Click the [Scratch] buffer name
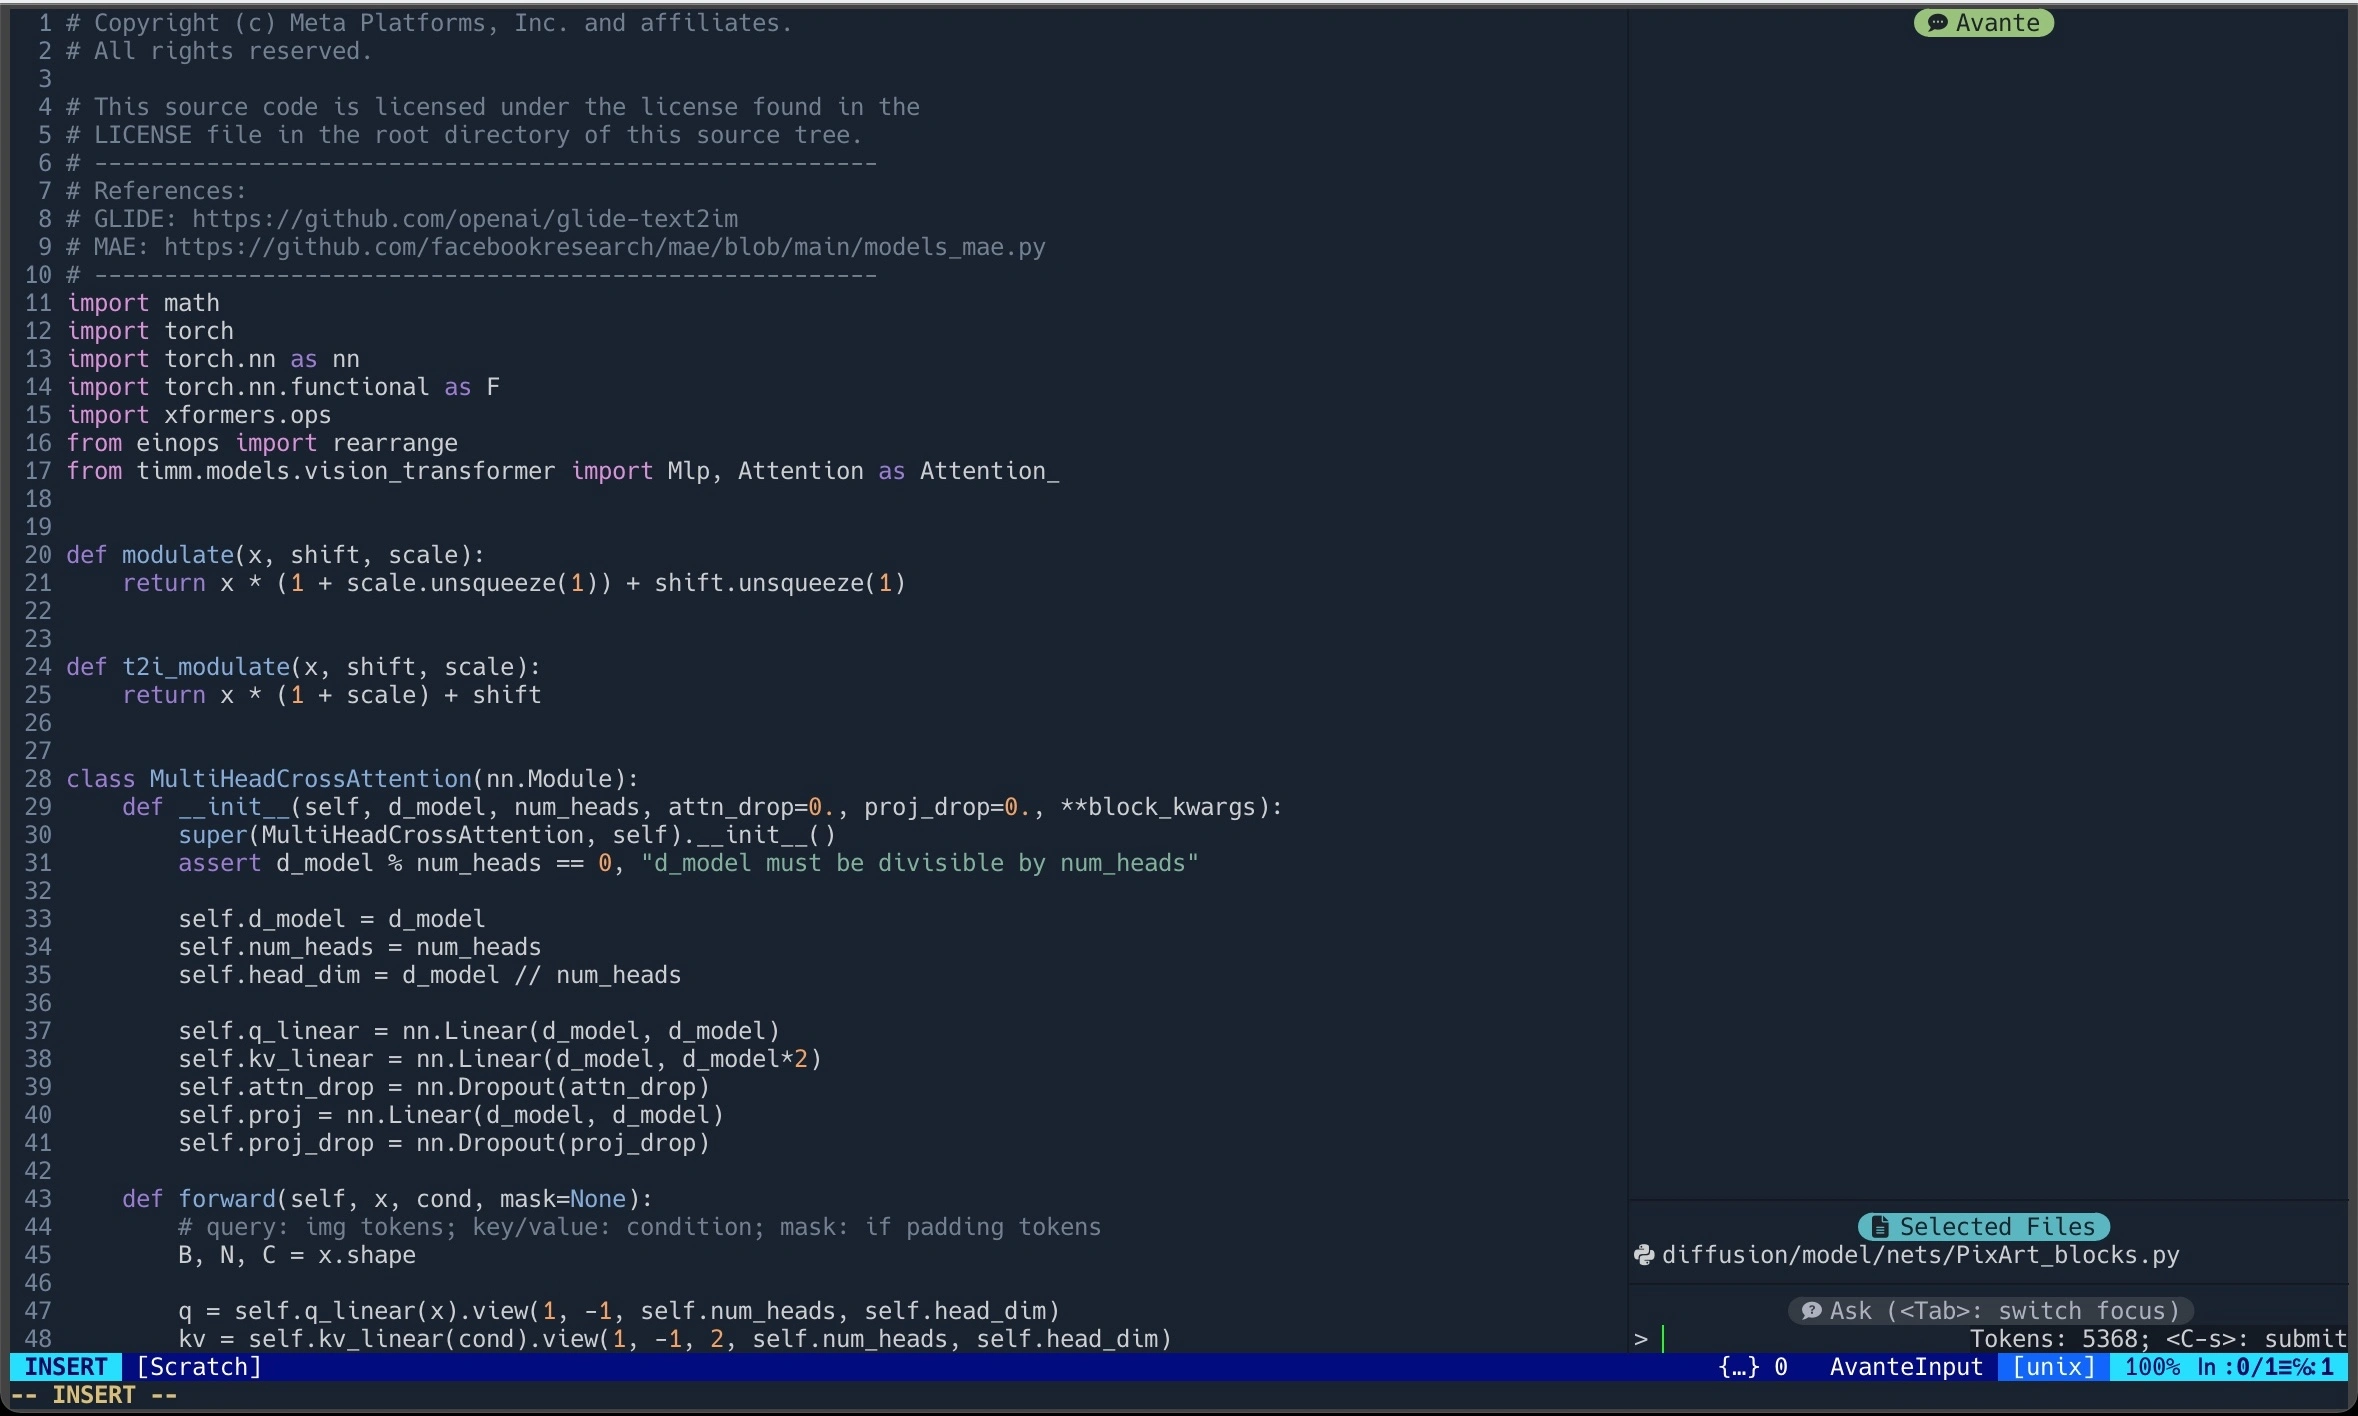 [199, 1367]
